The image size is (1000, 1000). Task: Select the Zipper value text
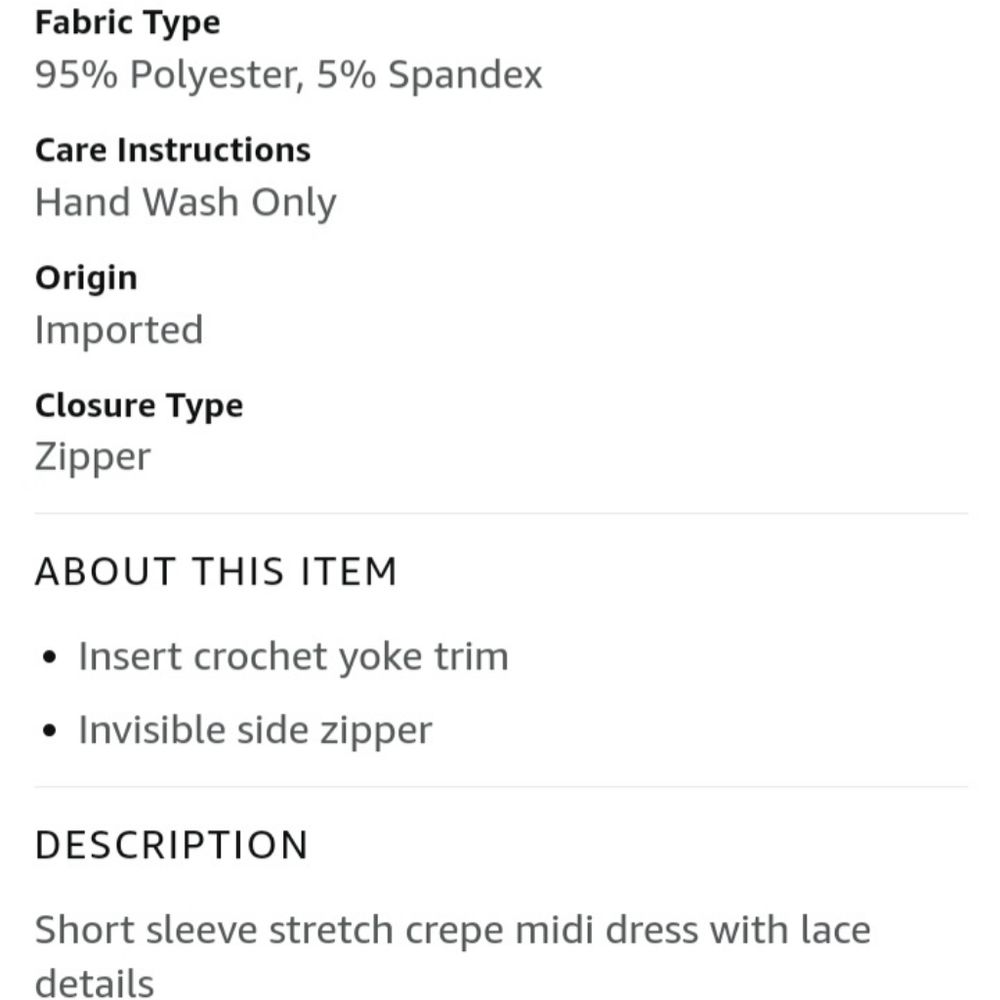93,458
